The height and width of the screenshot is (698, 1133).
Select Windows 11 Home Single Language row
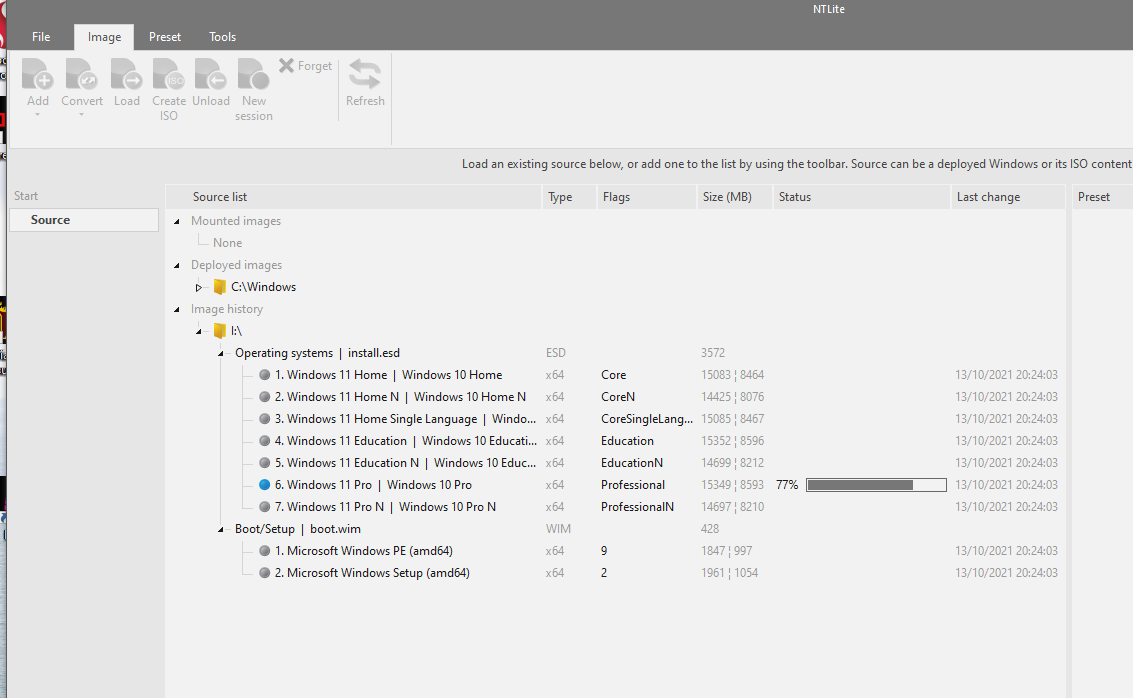coord(616,419)
